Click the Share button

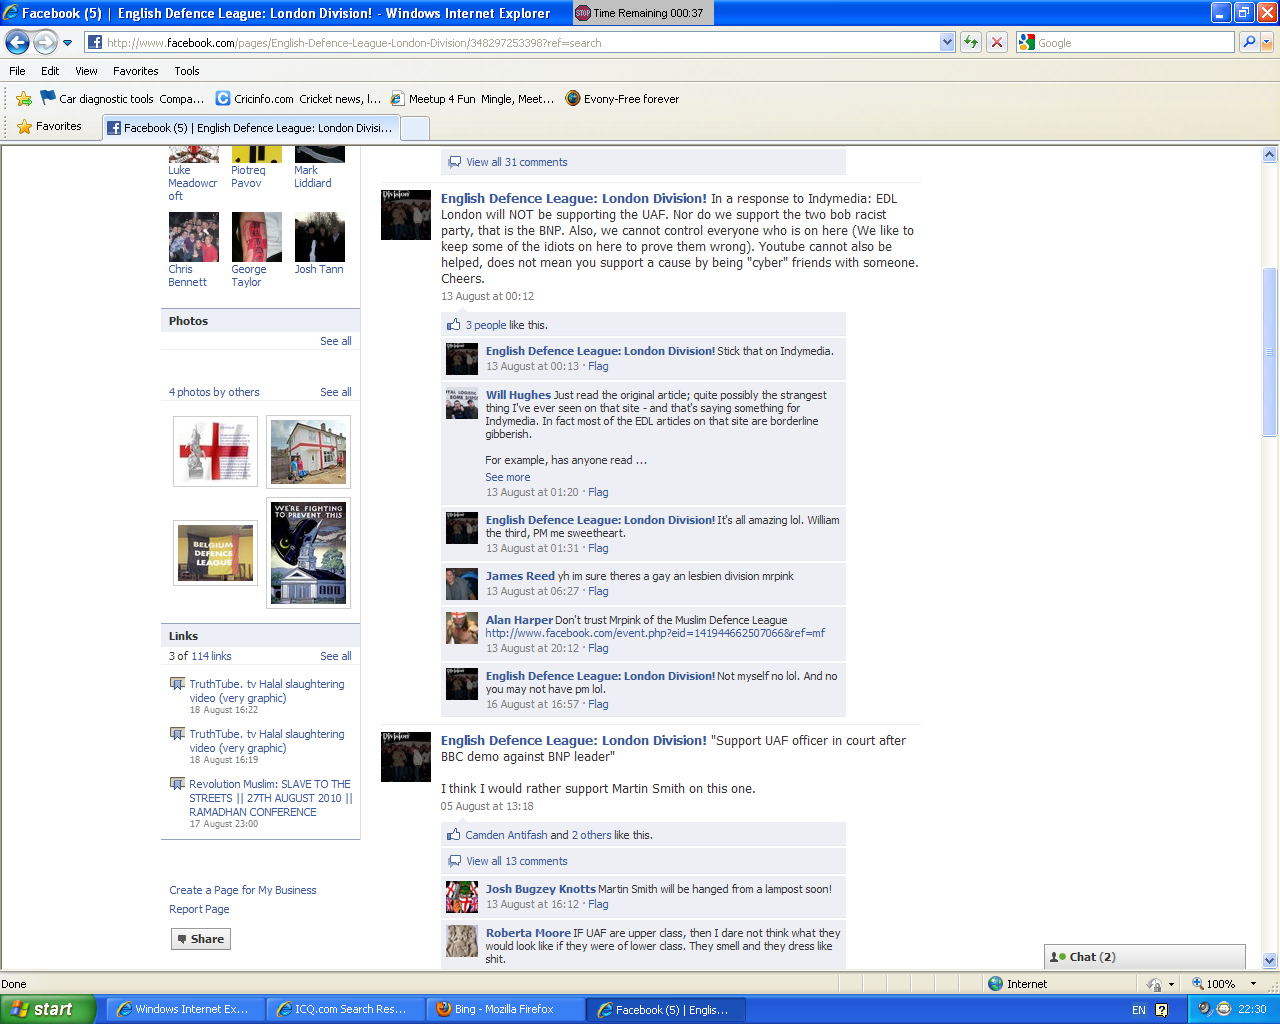200,939
